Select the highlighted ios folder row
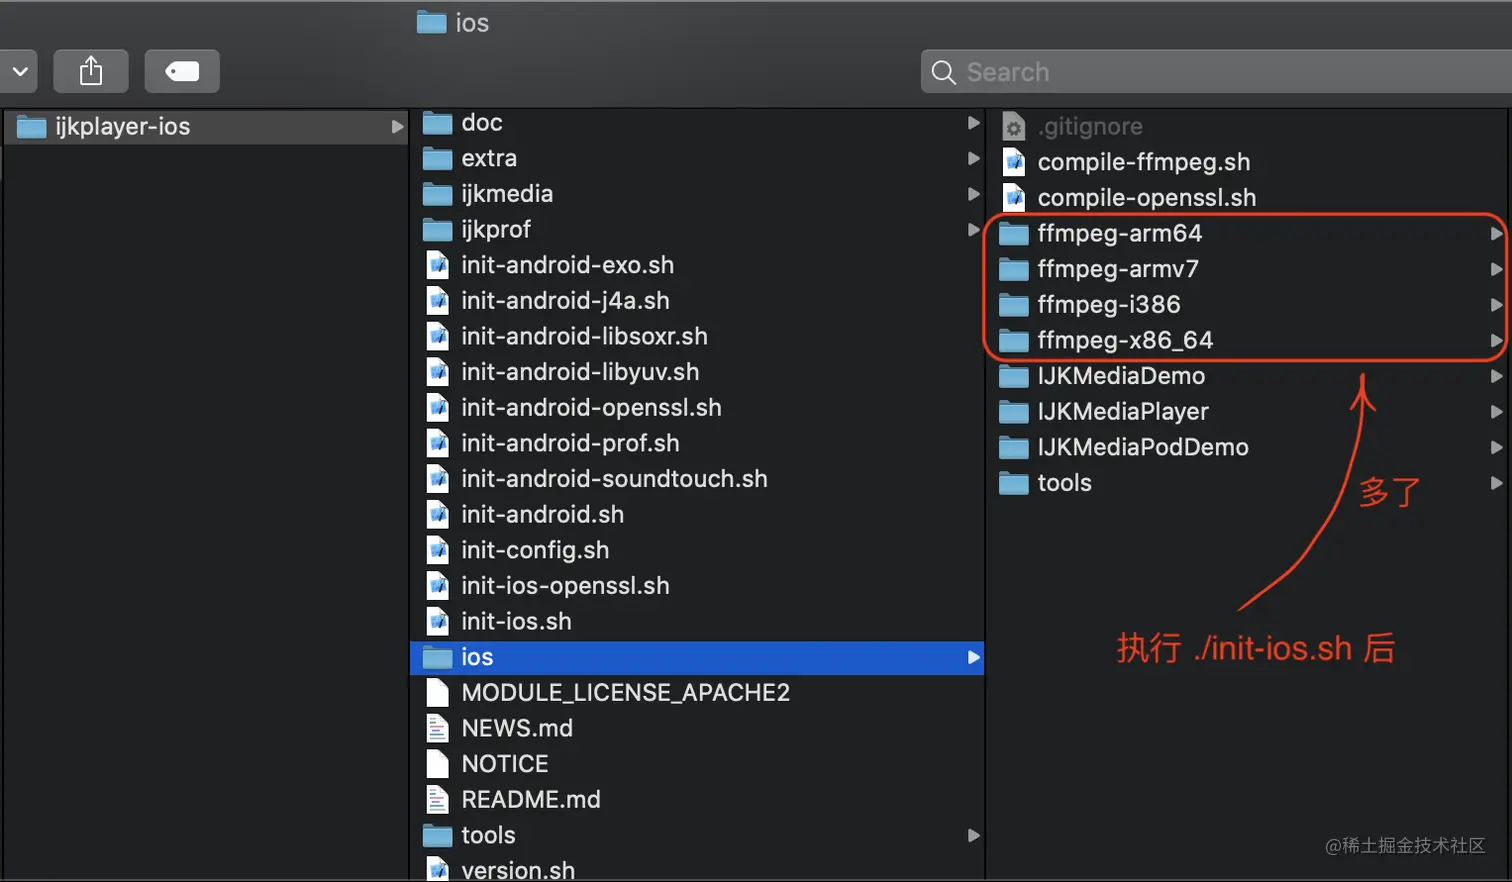 (x=697, y=657)
